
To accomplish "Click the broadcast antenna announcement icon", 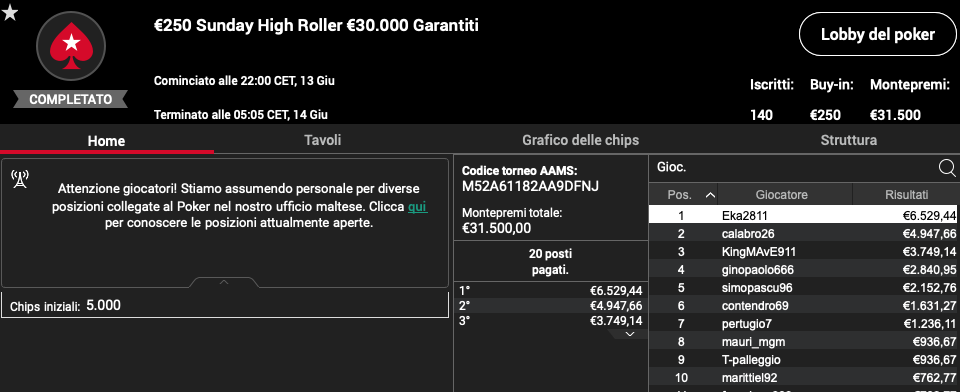I will click(20, 179).
